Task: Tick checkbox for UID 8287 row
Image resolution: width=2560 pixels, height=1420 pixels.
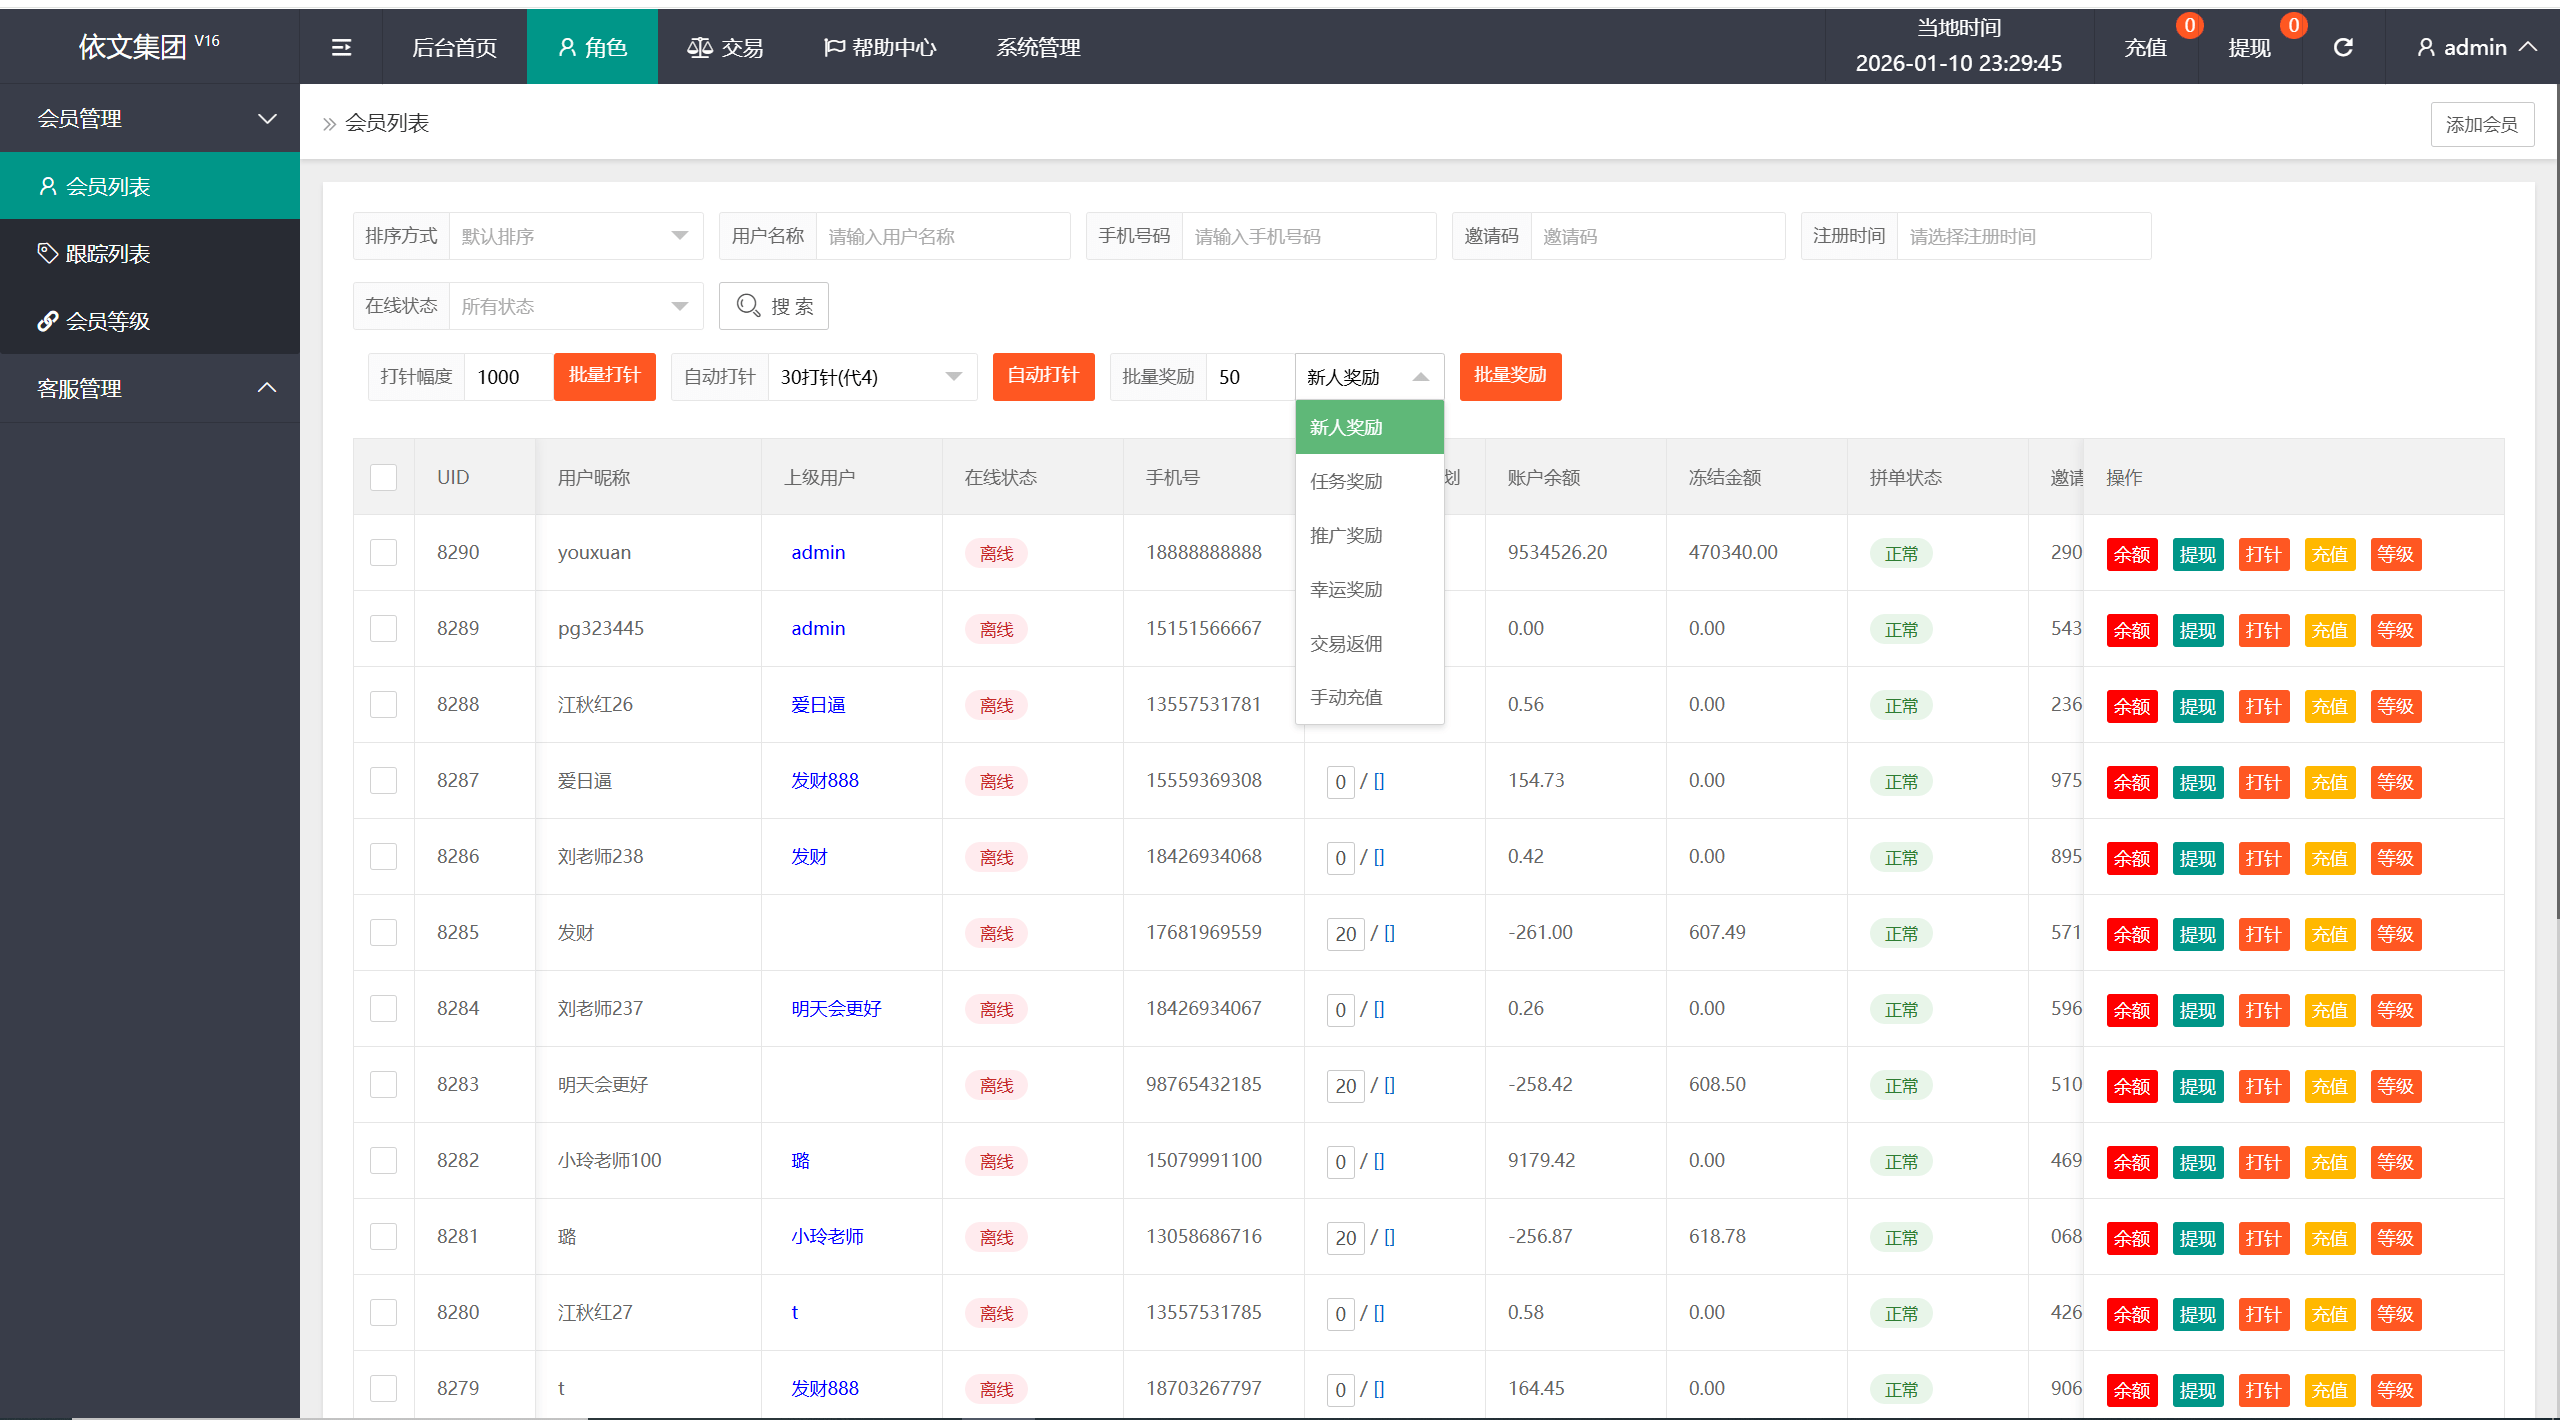Action: [384, 781]
